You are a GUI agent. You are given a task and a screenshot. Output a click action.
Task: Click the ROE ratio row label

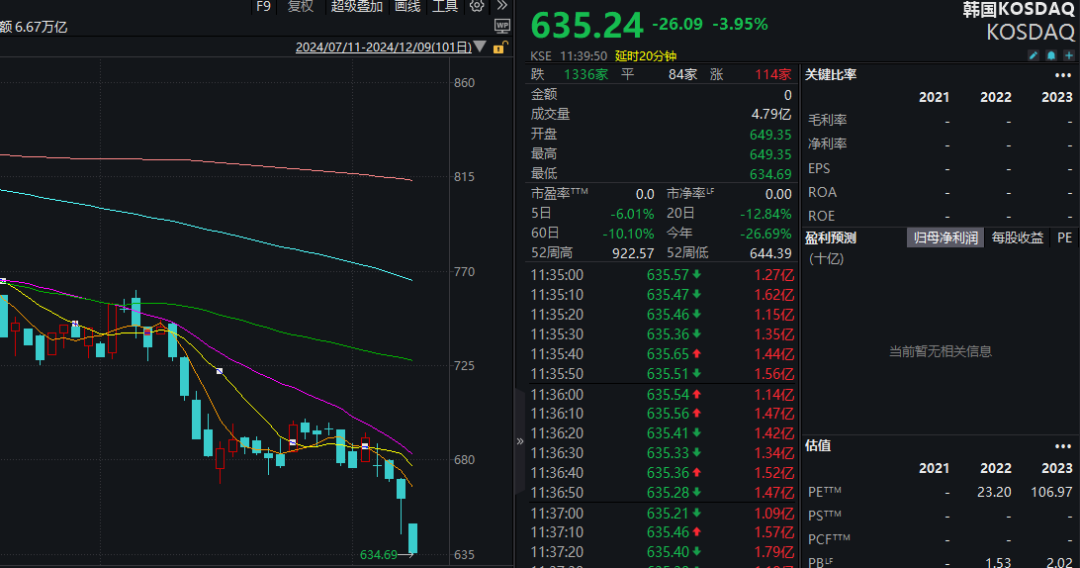point(821,215)
